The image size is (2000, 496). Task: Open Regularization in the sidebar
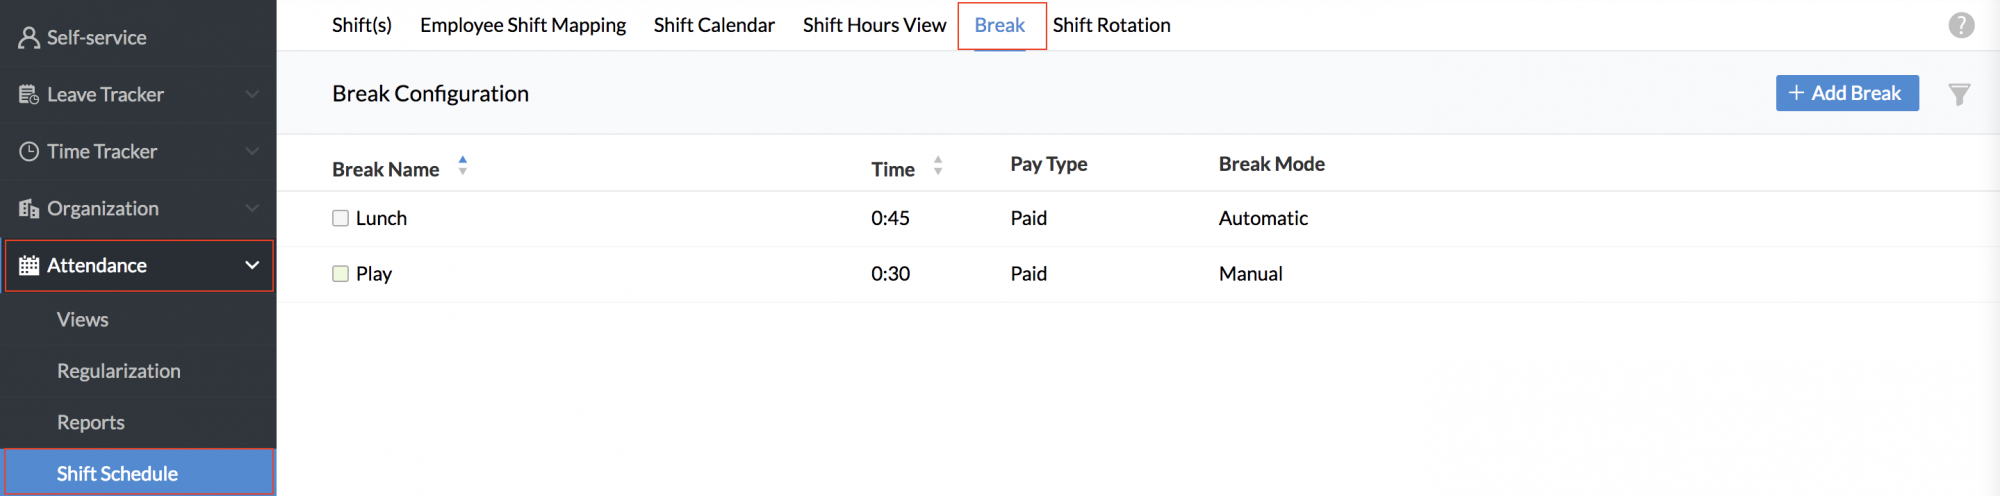119,371
